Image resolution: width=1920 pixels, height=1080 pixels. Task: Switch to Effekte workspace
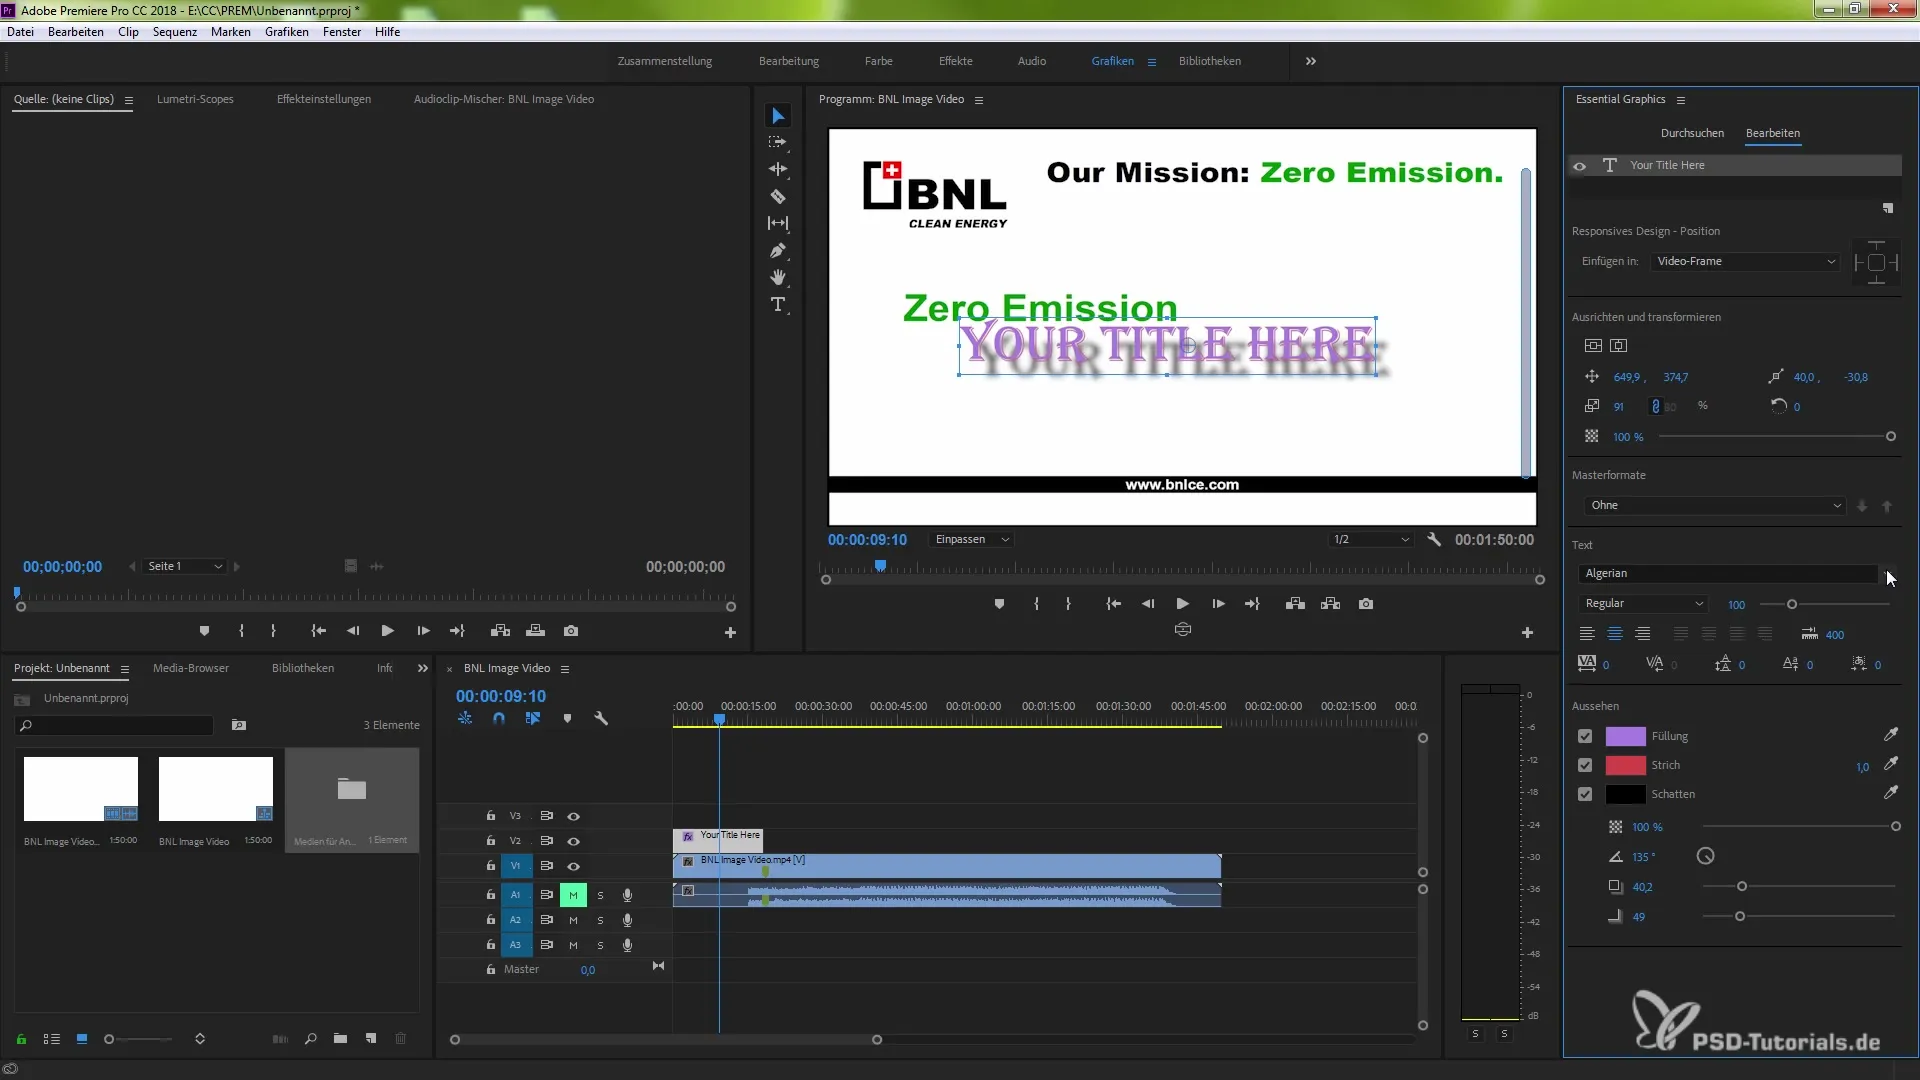956,61
